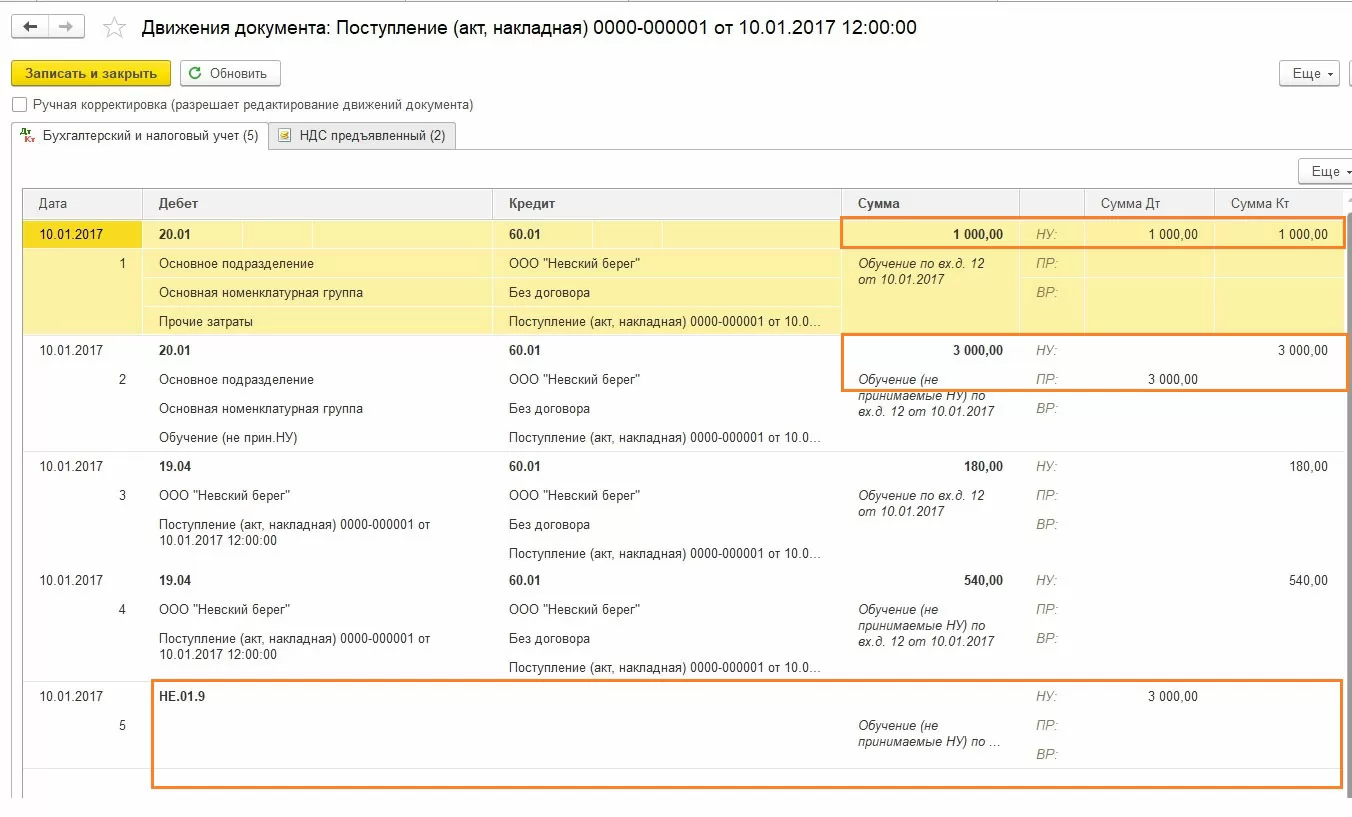
Task: Click Основная номенклатурная группа in row 2
Action: [x=261, y=408]
